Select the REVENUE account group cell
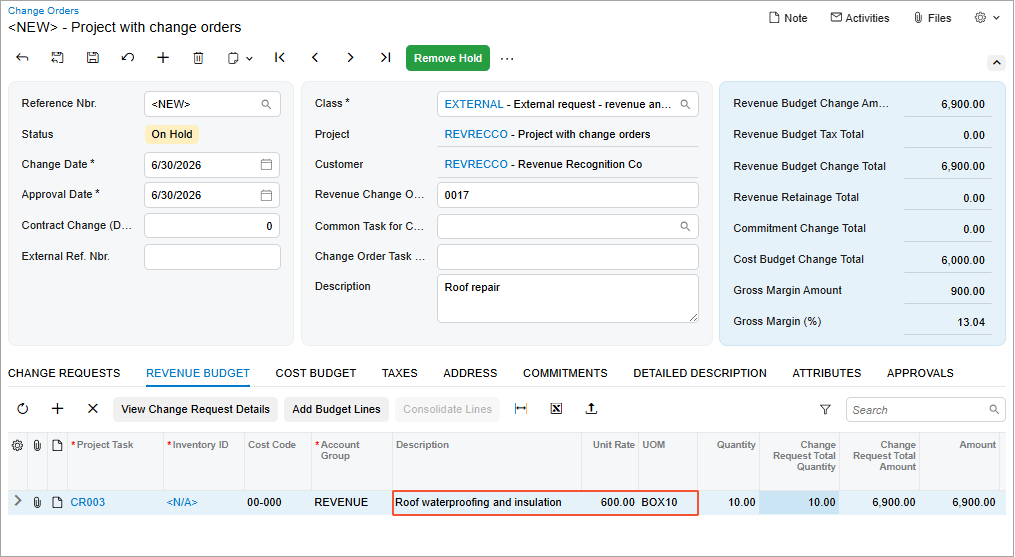 (351, 502)
